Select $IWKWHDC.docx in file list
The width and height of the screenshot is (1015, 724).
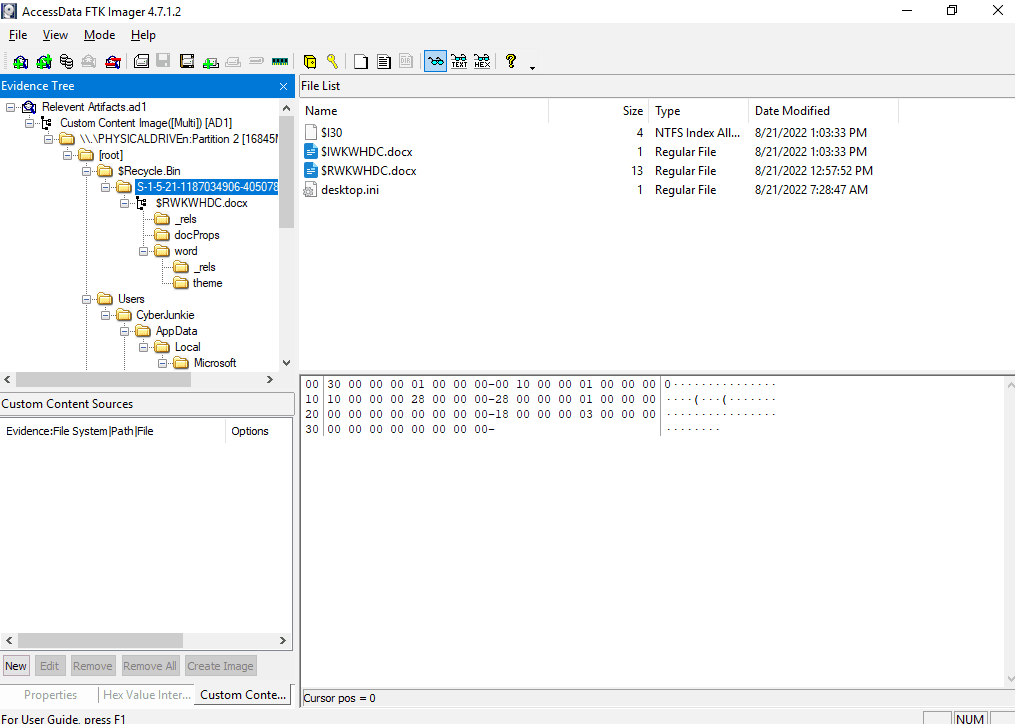[x=366, y=152]
